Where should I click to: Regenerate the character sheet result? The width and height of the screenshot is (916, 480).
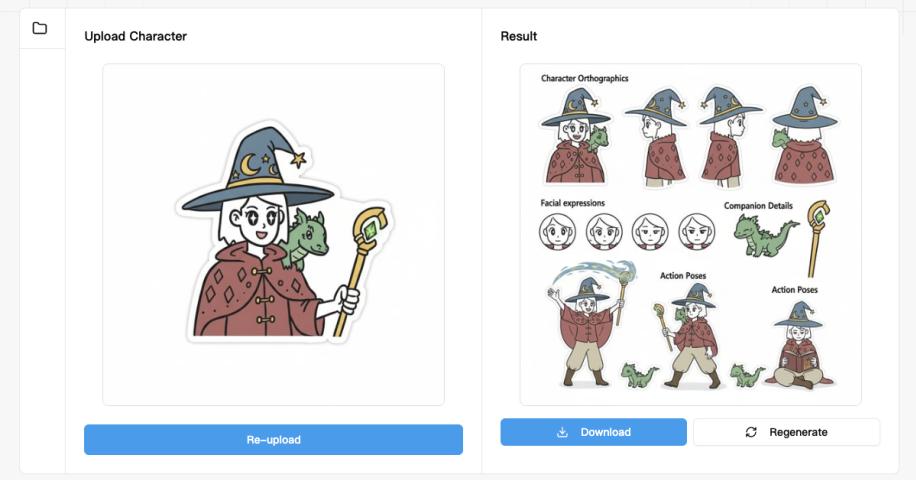pos(786,432)
